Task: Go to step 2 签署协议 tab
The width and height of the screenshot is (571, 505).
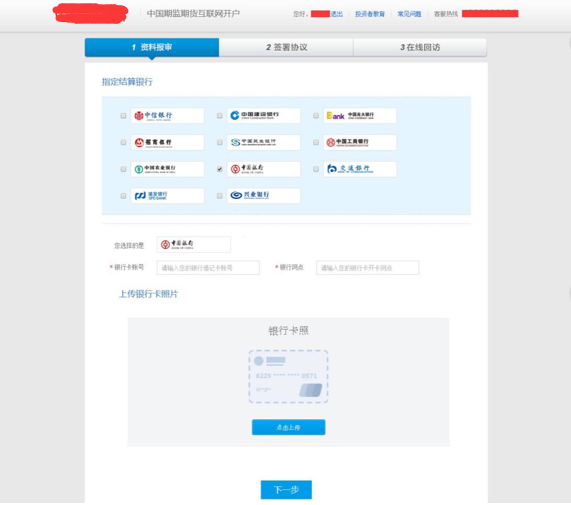Action: point(286,47)
